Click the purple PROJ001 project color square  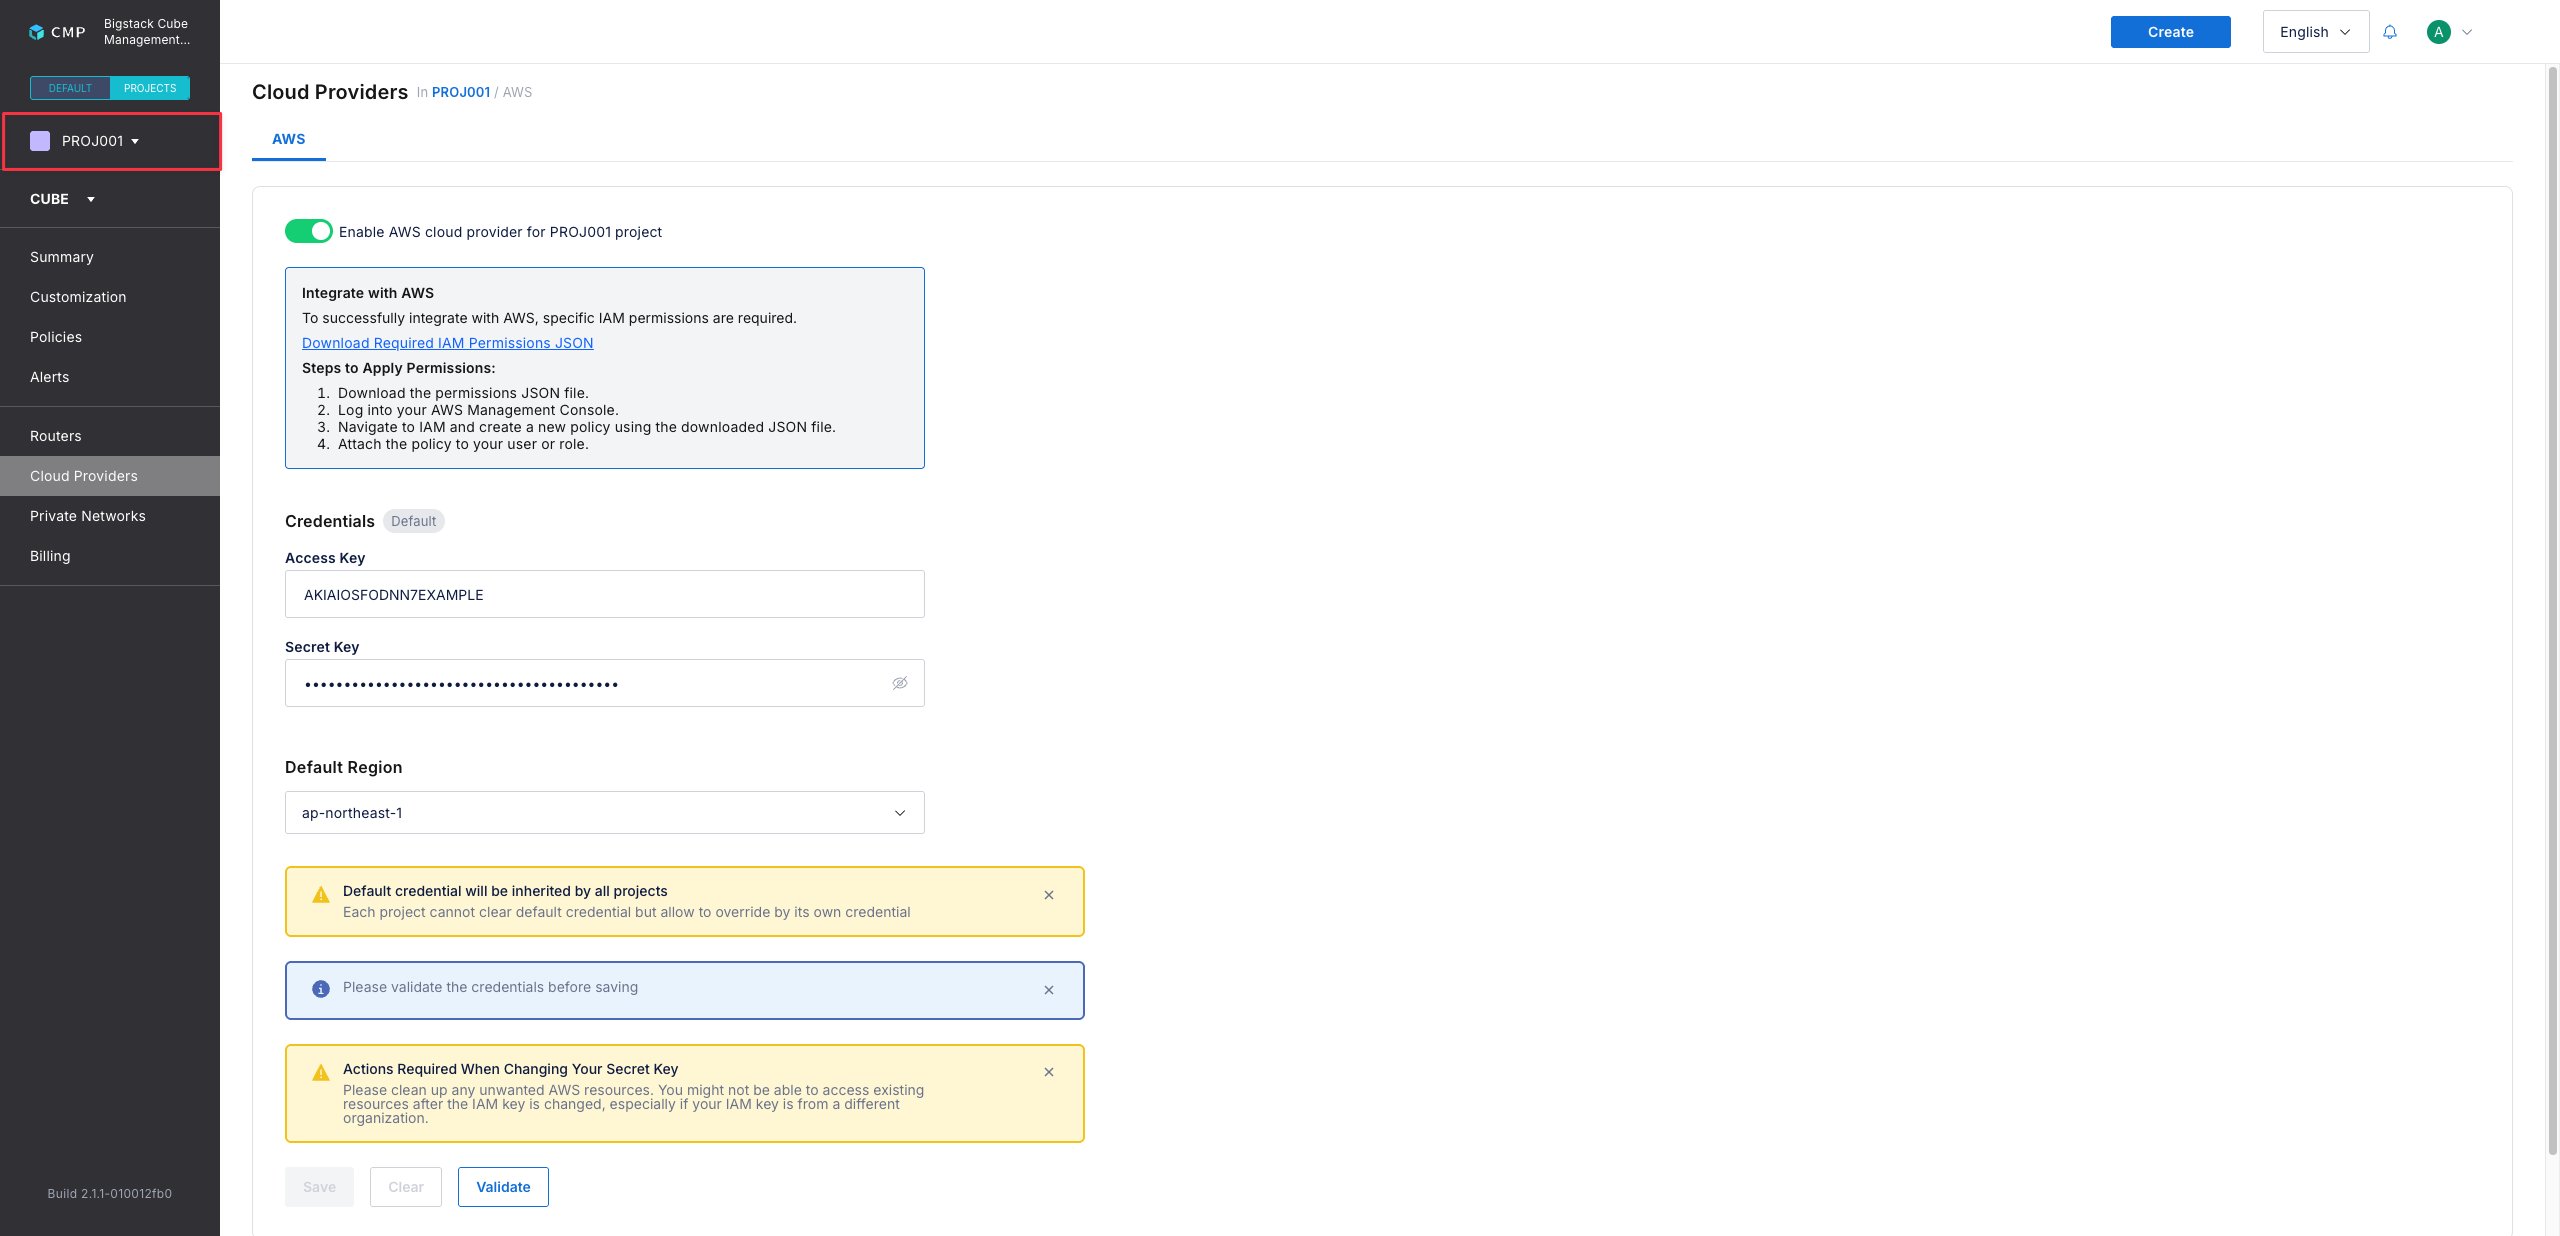point(40,141)
